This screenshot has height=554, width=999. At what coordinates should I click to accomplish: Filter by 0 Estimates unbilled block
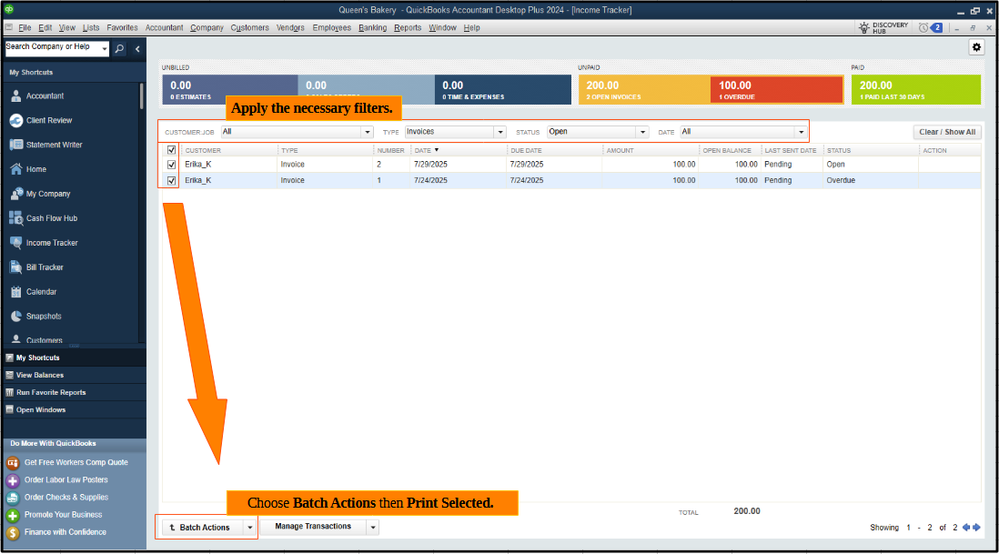point(230,90)
